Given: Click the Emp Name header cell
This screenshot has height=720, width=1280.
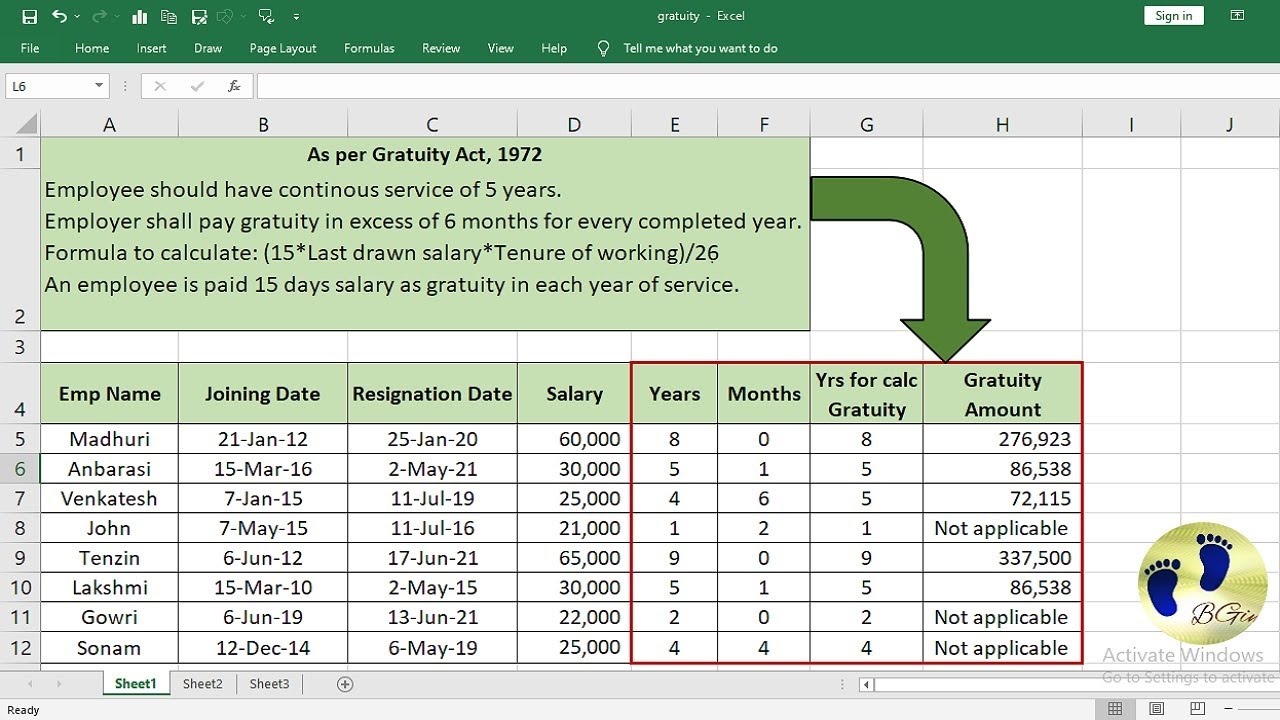Looking at the screenshot, I should pos(109,393).
